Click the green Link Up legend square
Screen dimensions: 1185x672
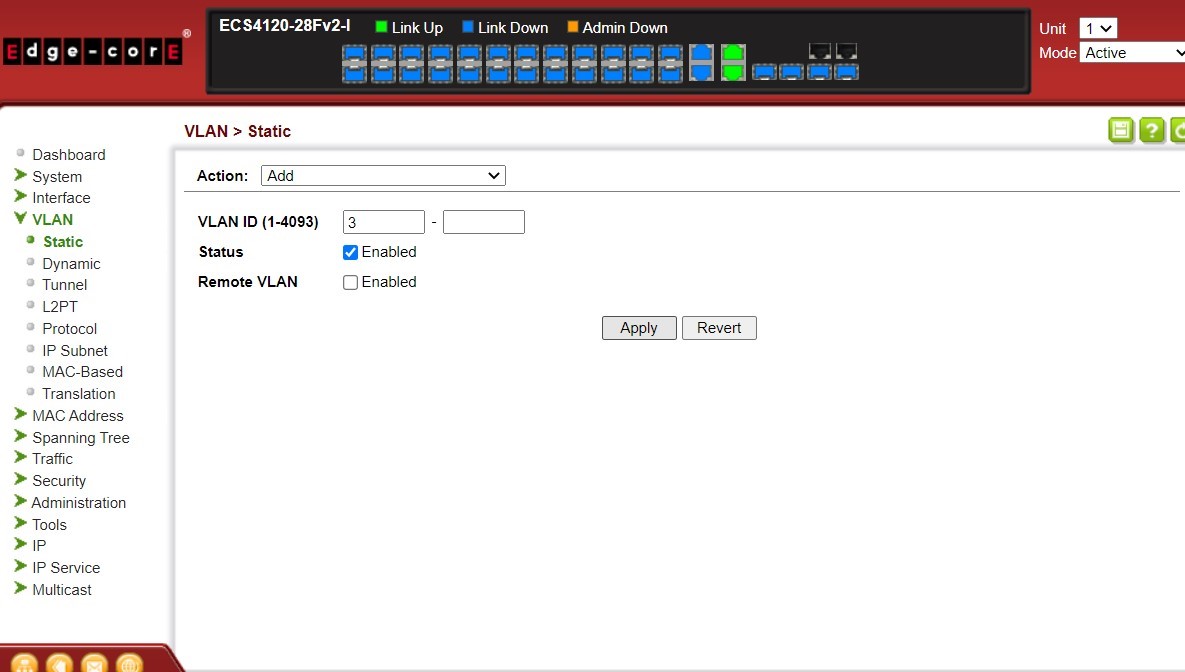pos(381,27)
